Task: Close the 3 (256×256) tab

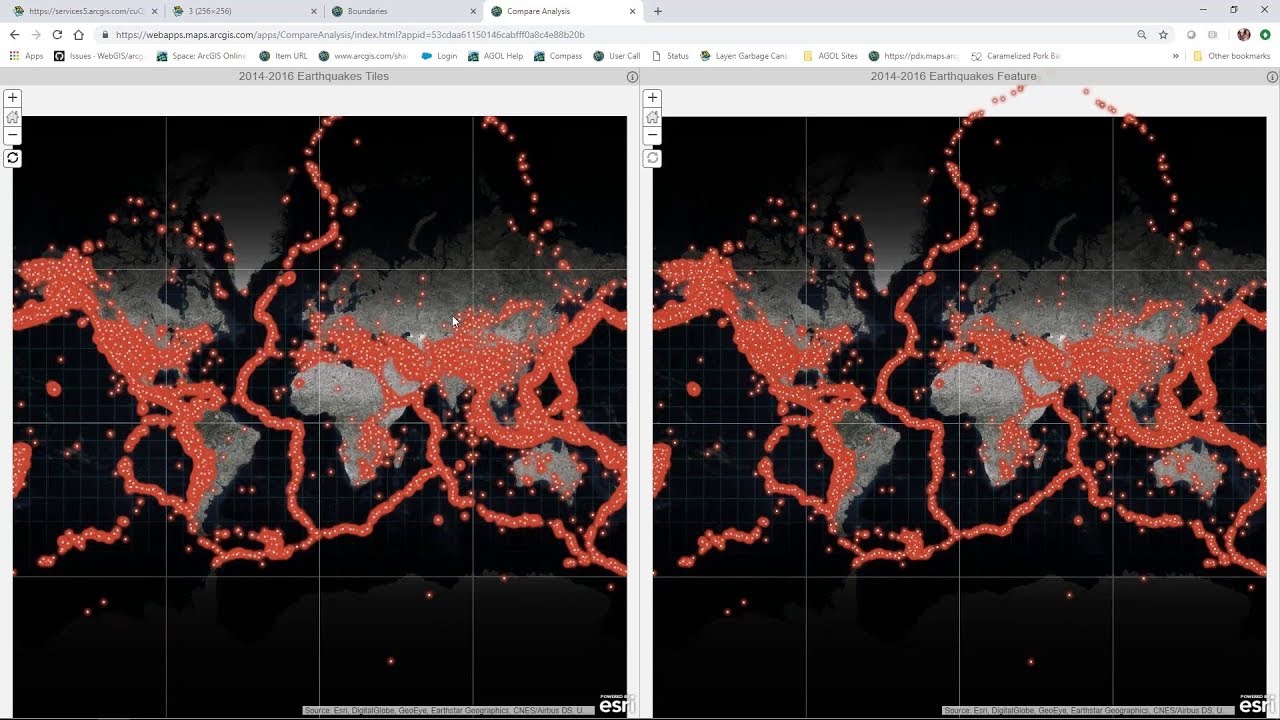Action: 313,11
